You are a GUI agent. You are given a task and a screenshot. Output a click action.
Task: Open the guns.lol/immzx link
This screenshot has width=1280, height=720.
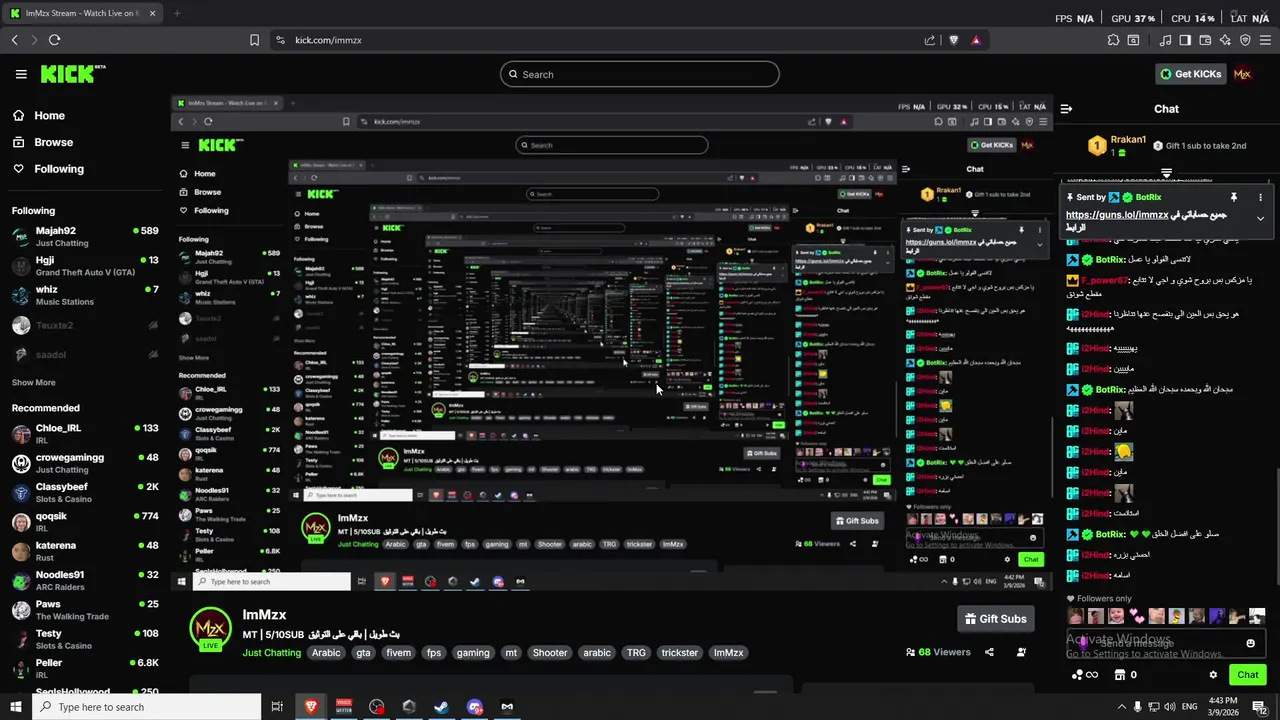(1117, 215)
